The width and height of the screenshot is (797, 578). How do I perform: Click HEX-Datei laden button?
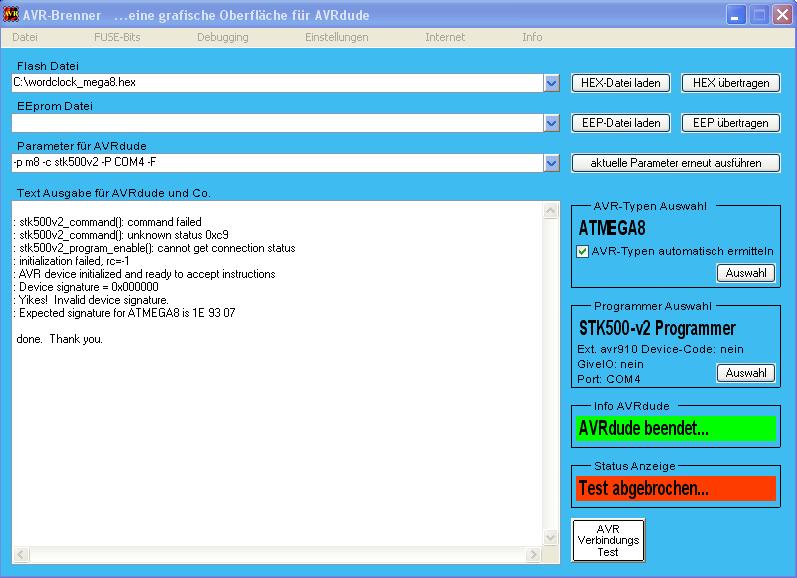pyautogui.click(x=621, y=83)
